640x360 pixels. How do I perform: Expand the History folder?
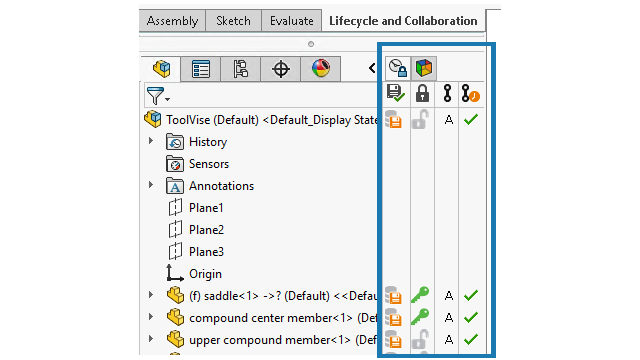pos(151,141)
